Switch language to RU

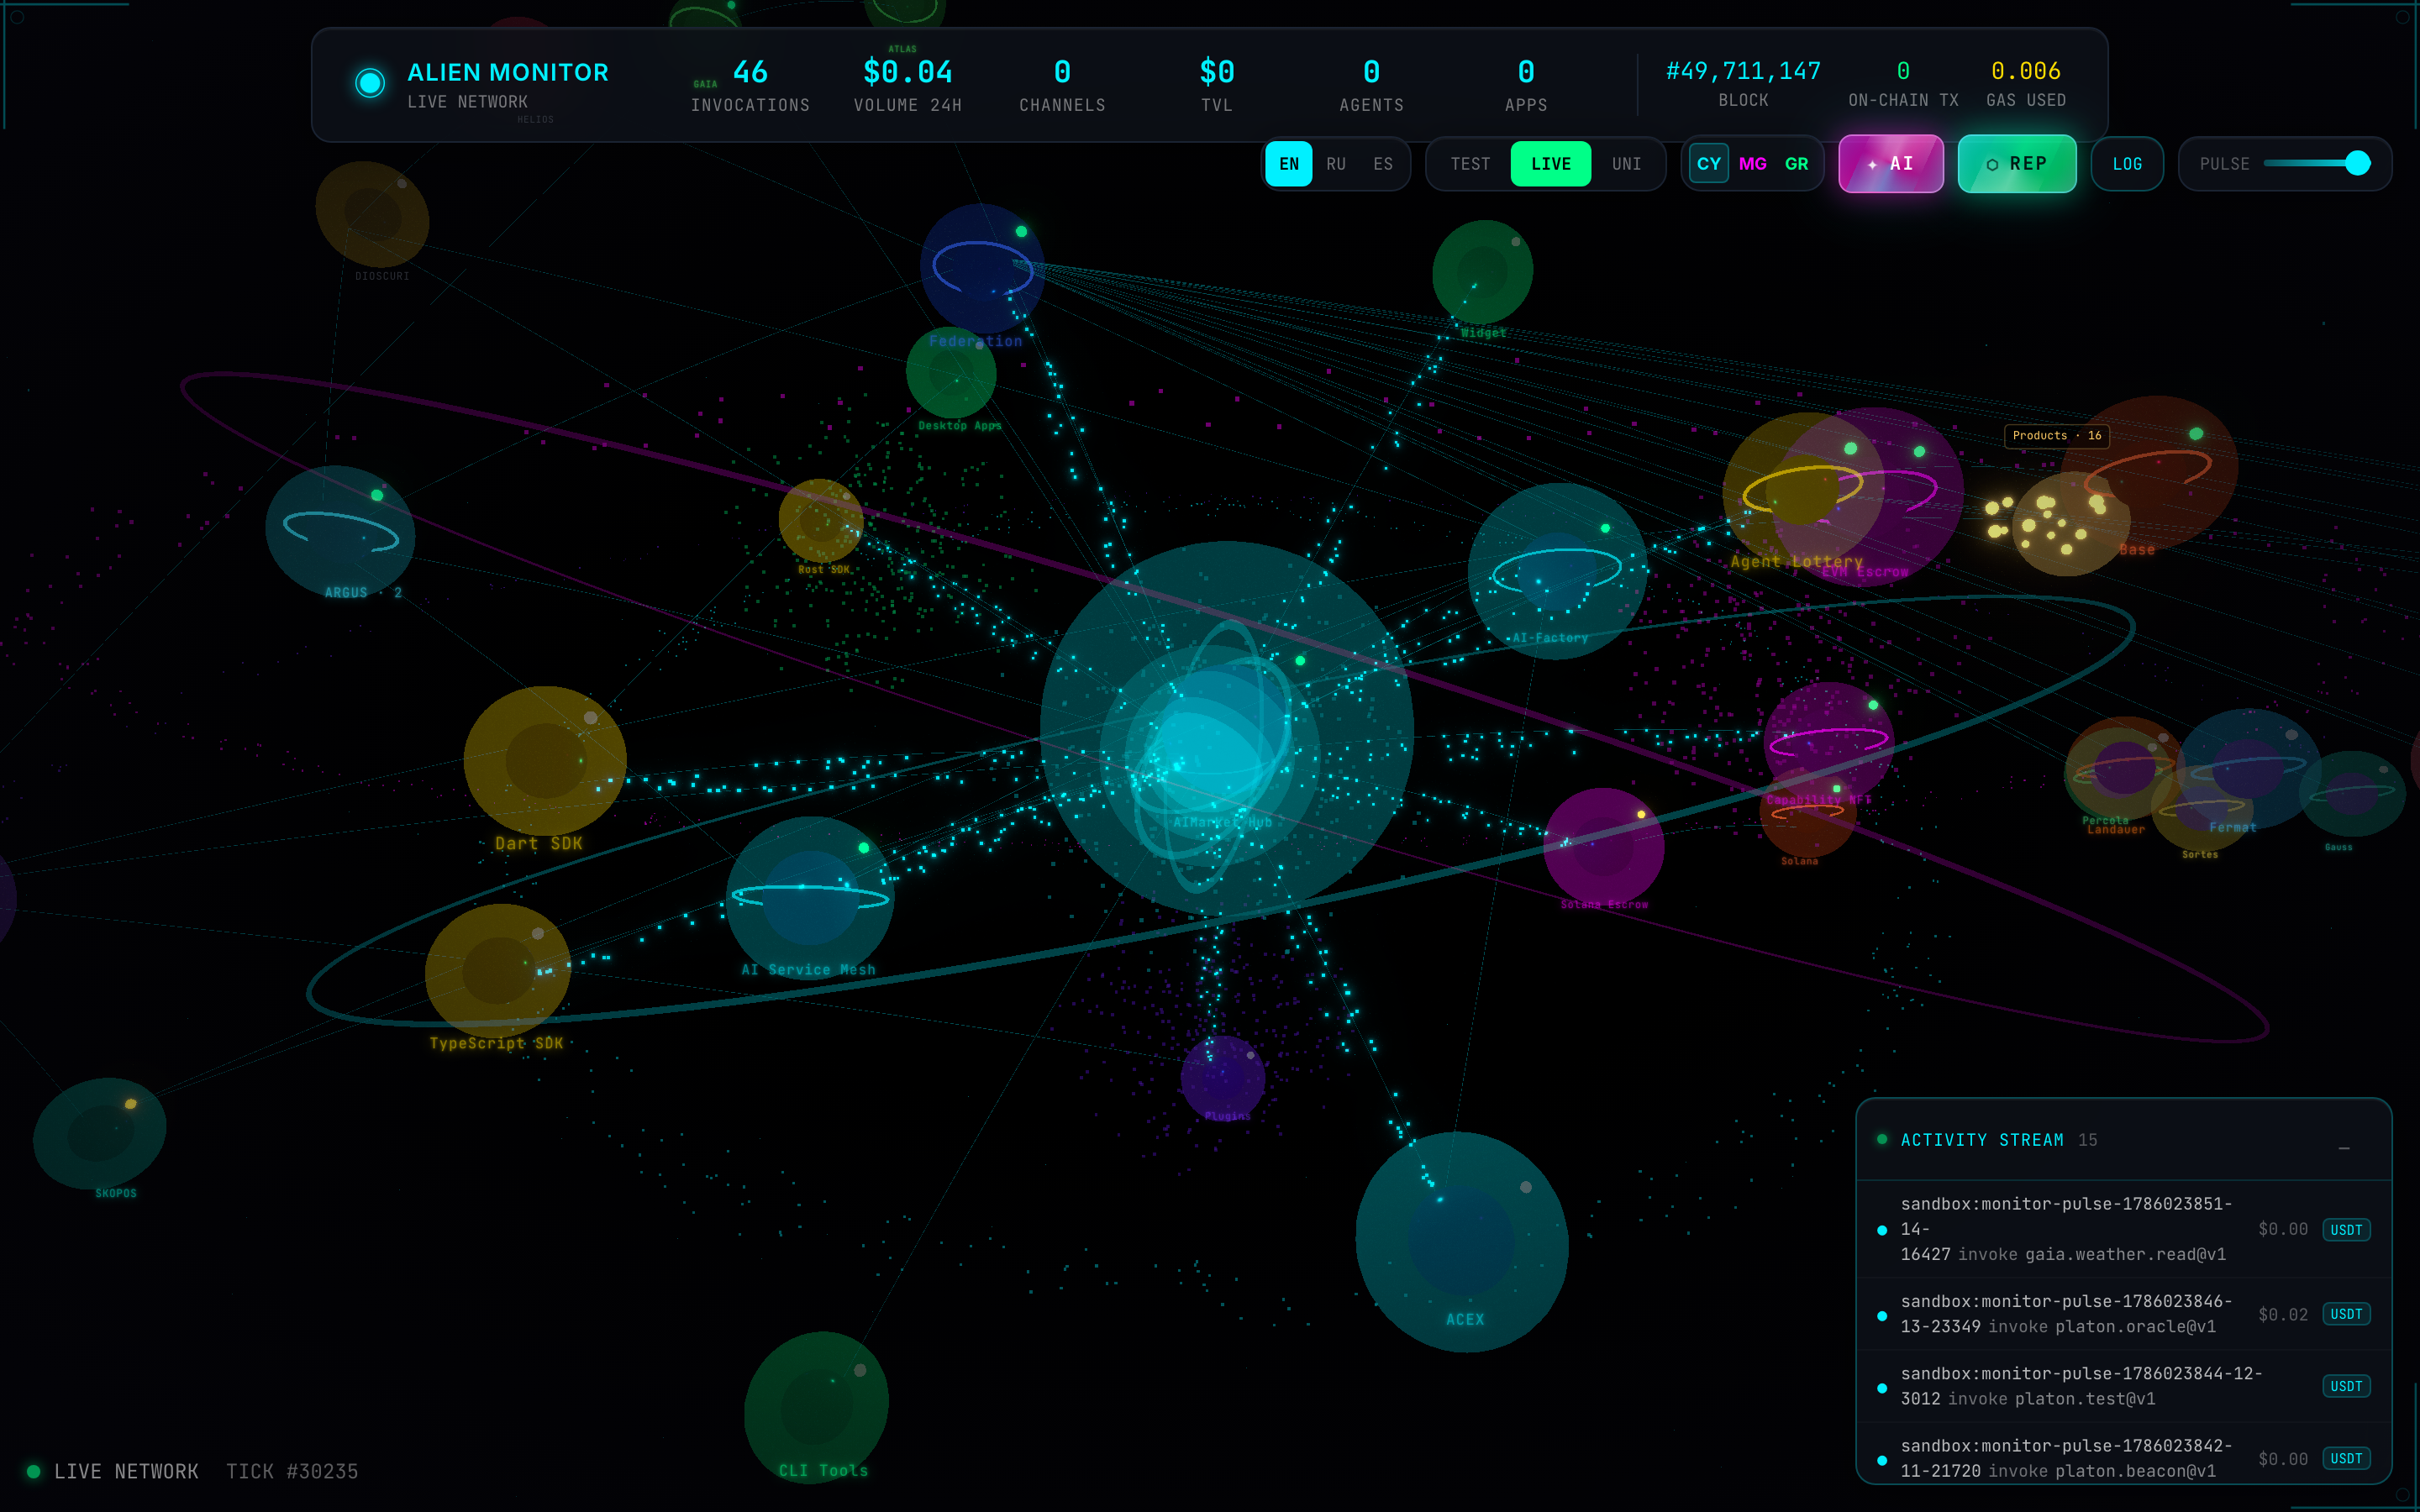(1336, 164)
